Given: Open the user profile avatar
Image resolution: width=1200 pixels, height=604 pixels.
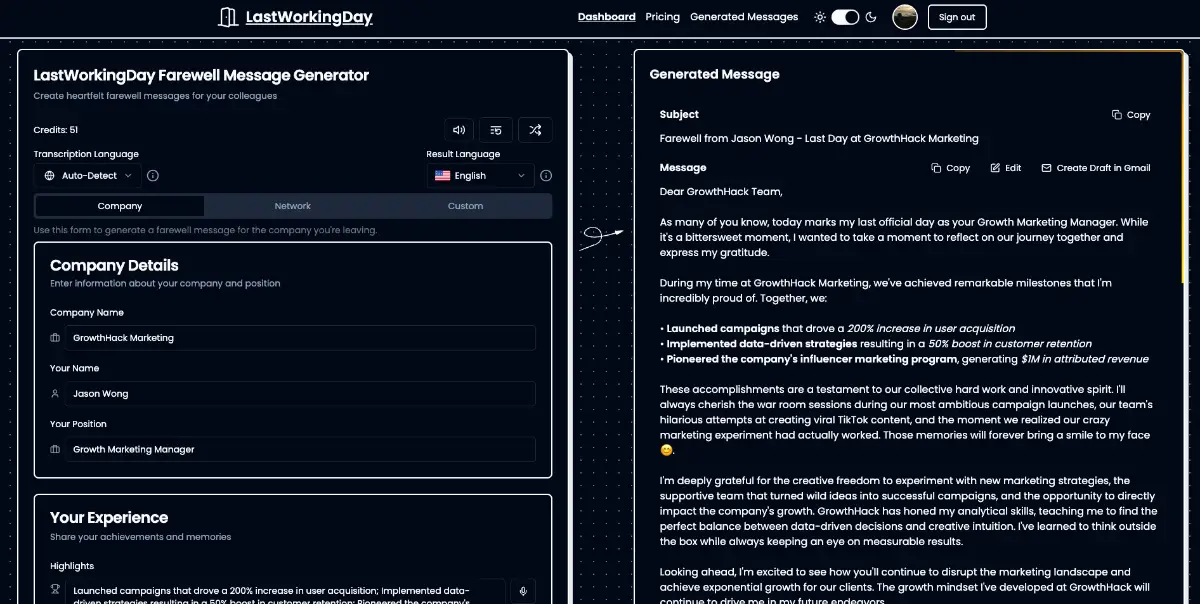Looking at the screenshot, I should 905,17.
